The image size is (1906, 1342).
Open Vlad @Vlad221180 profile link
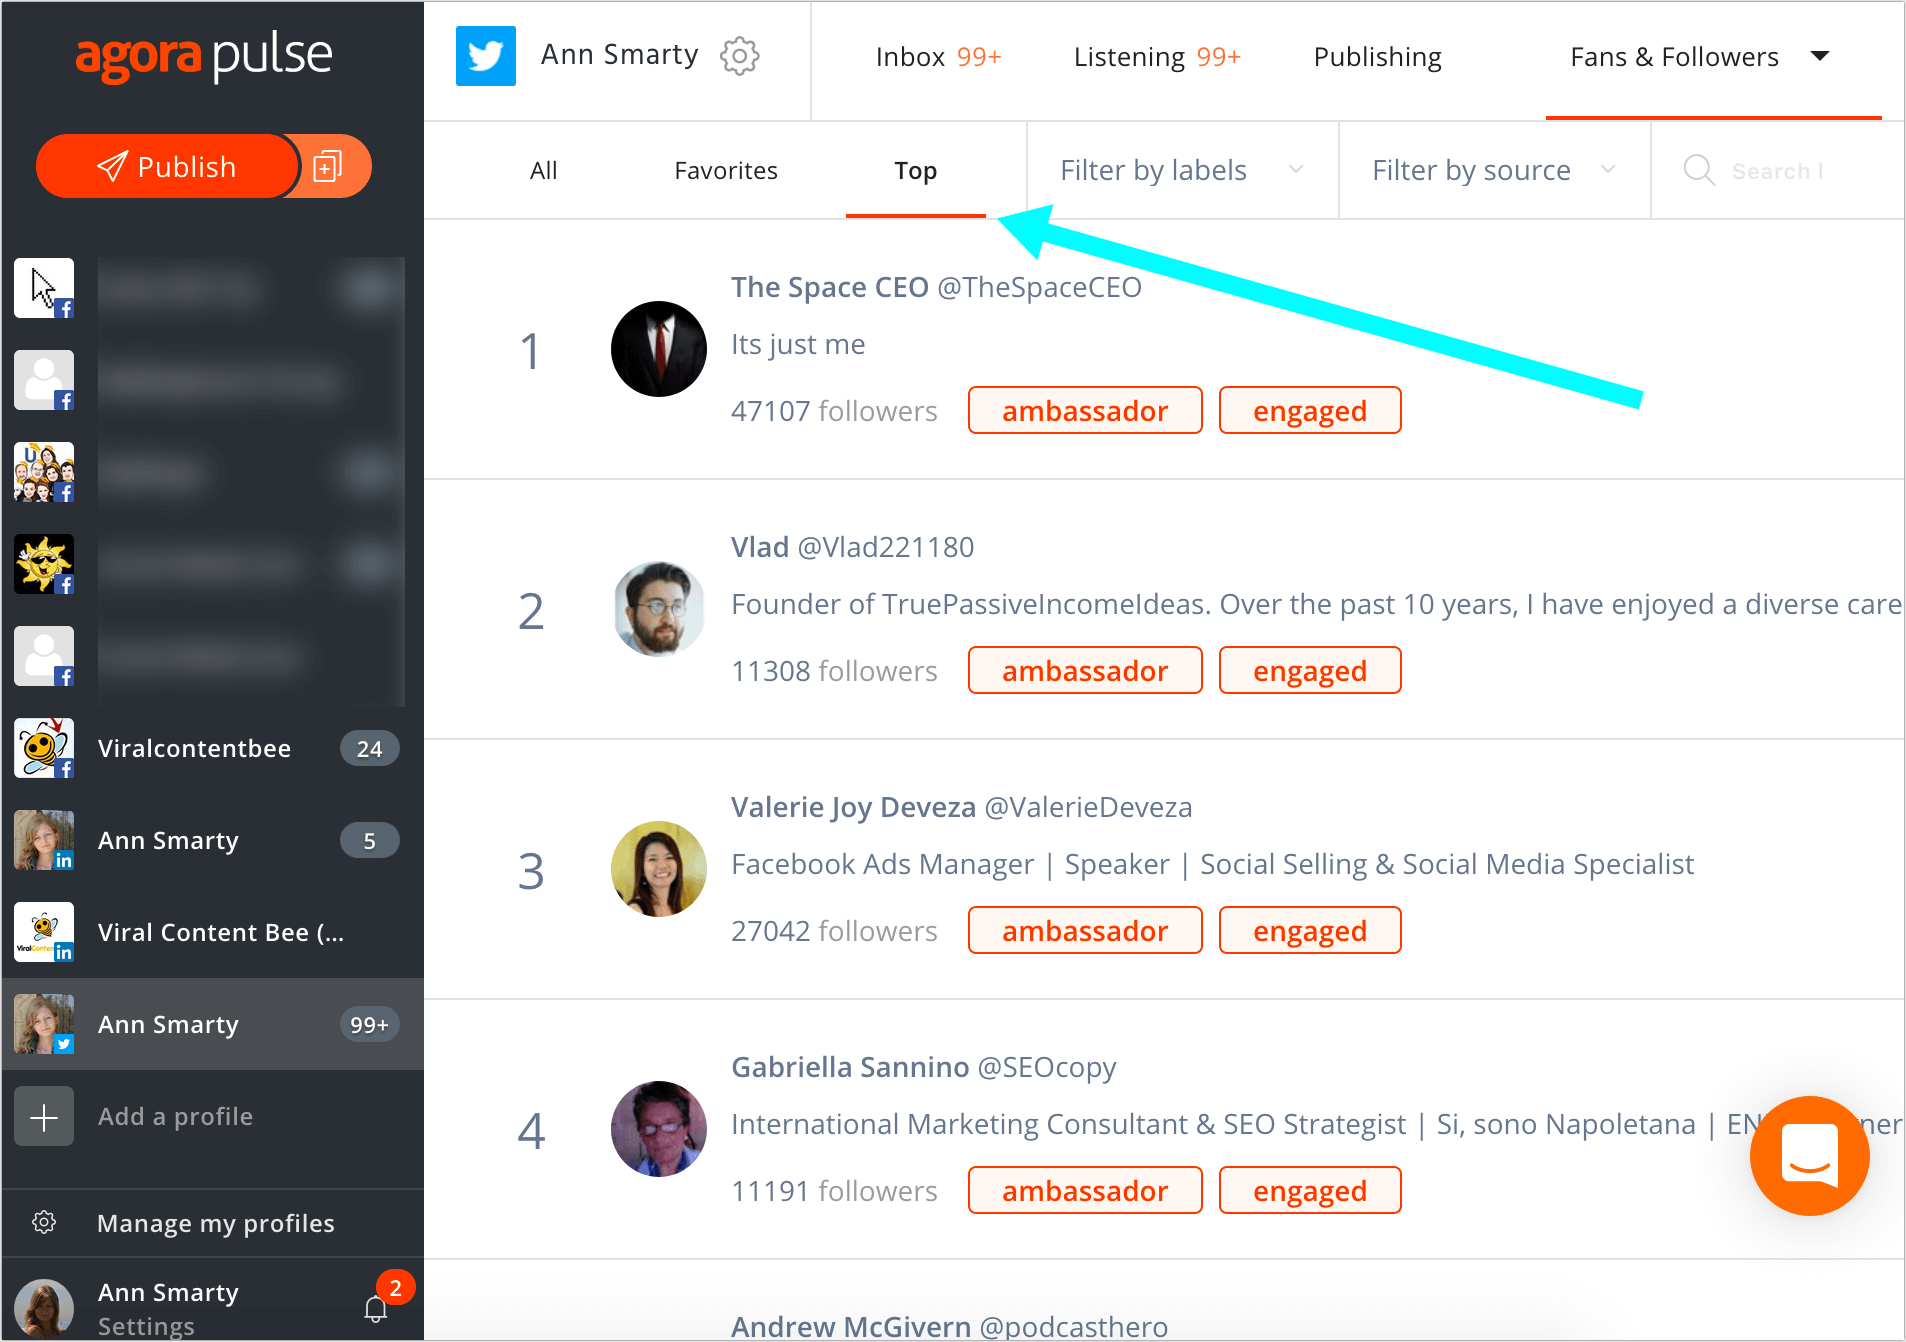click(x=852, y=547)
